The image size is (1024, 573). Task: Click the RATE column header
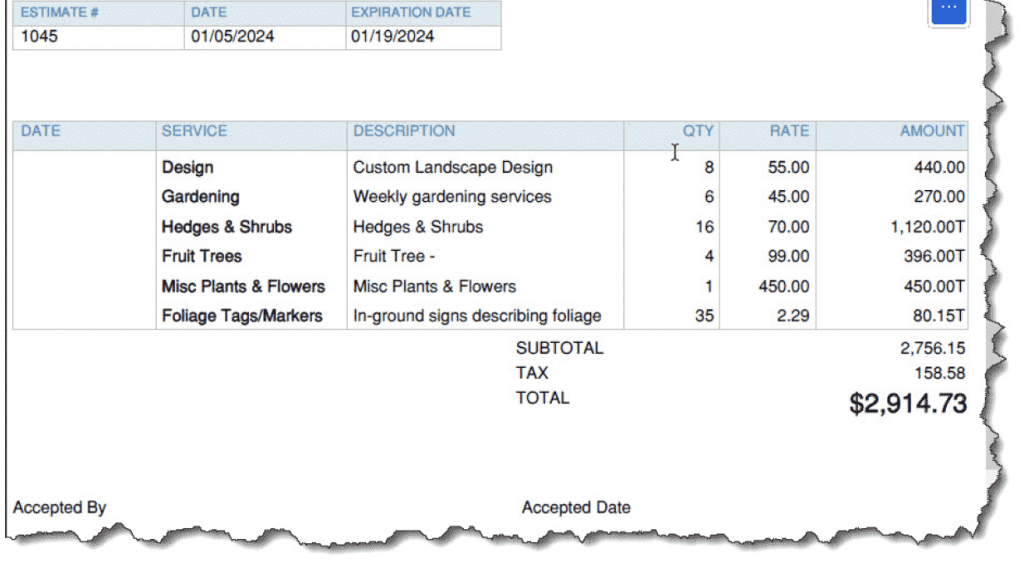789,131
